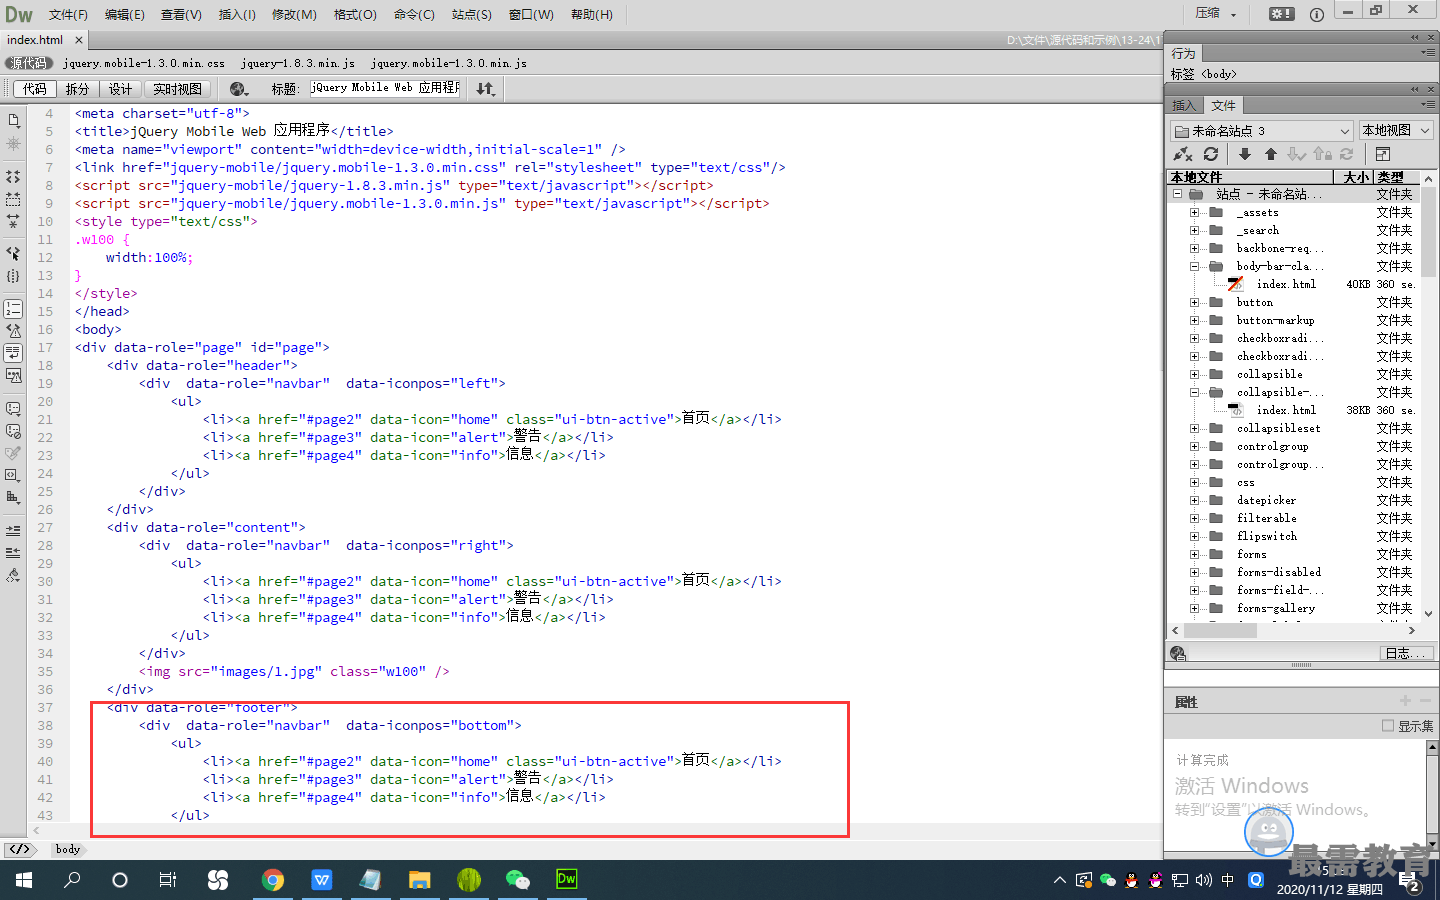Expand the flipswitch folder
The height and width of the screenshot is (900, 1440).
tap(1194, 536)
